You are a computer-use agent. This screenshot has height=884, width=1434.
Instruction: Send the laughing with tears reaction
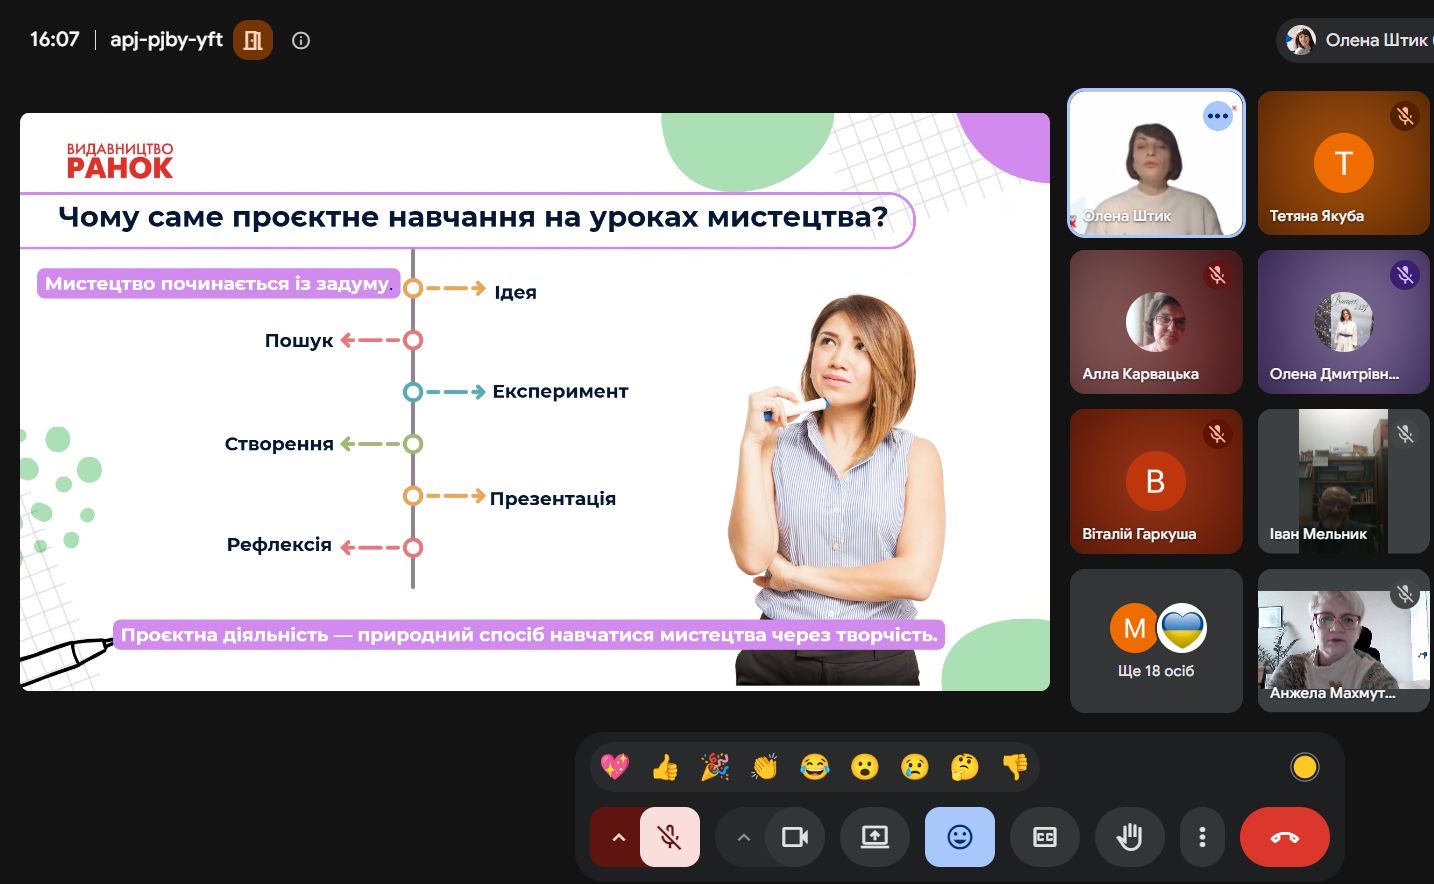coord(814,767)
